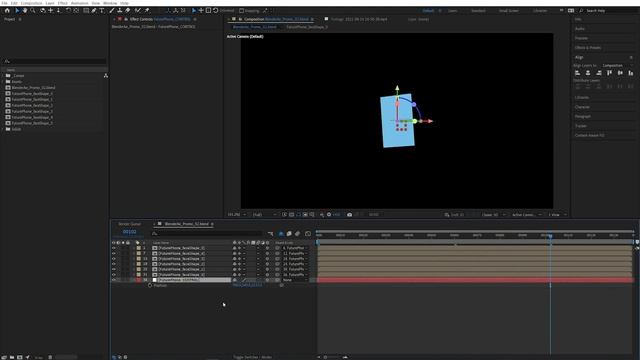Screen dimensions: 640x360
Task: Click the Frame Blending icon in timeline
Action: coord(289,233)
